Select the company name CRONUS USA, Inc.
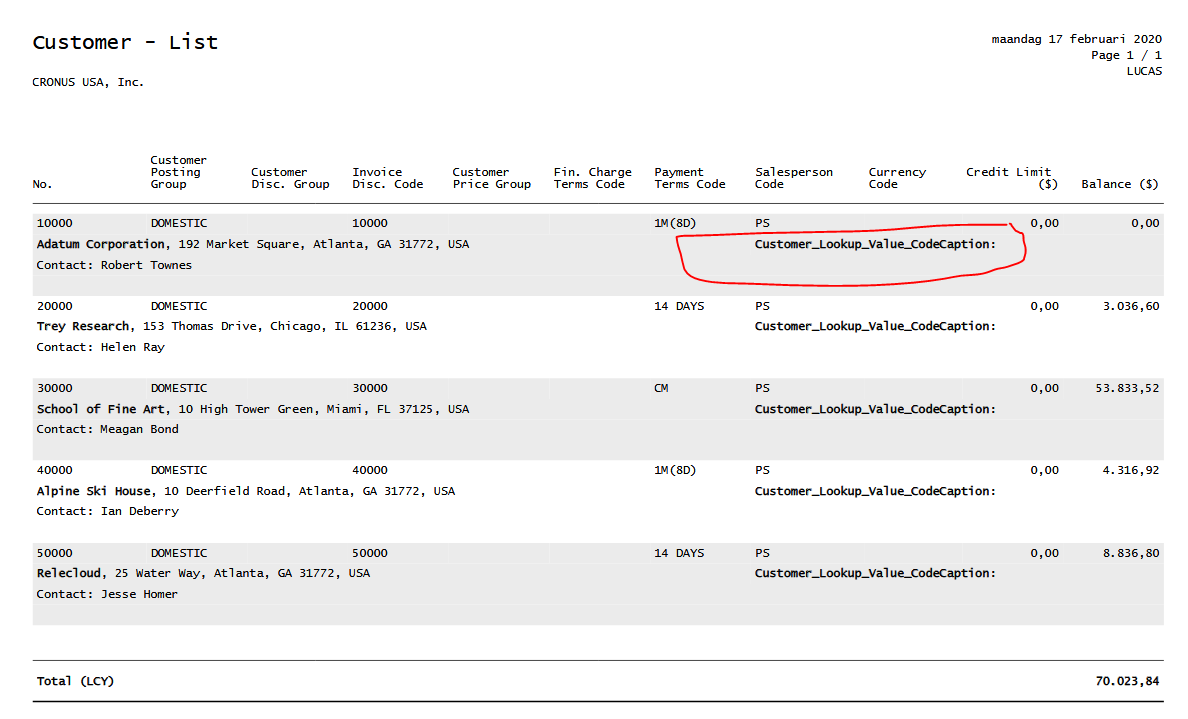Screen dimensions: 1188x719 click(88, 82)
